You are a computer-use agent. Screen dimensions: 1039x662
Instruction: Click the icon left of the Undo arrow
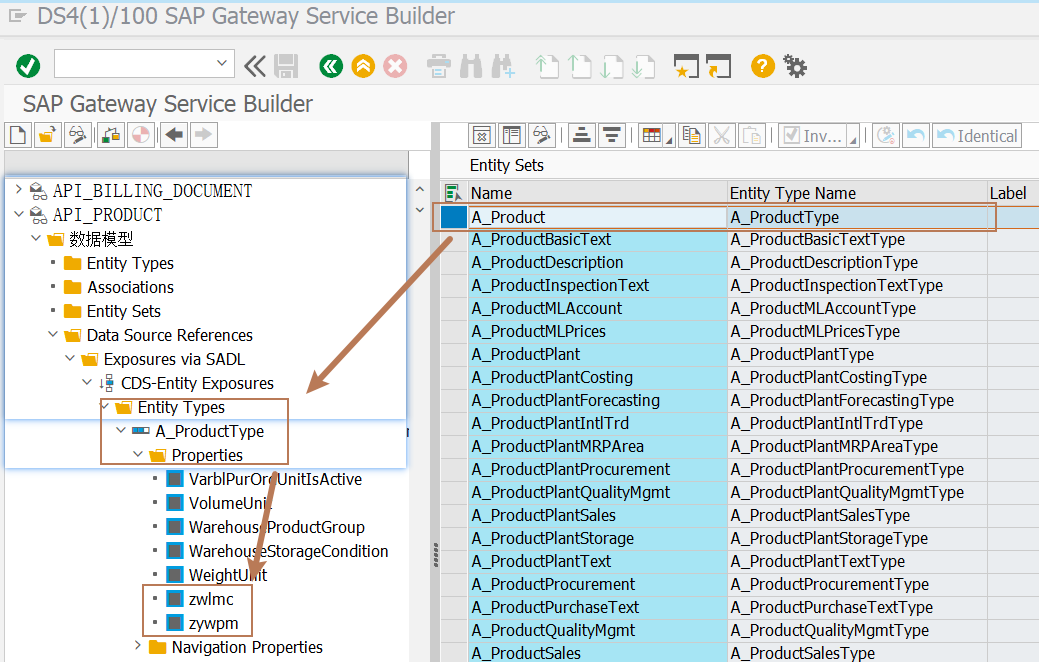(886, 136)
